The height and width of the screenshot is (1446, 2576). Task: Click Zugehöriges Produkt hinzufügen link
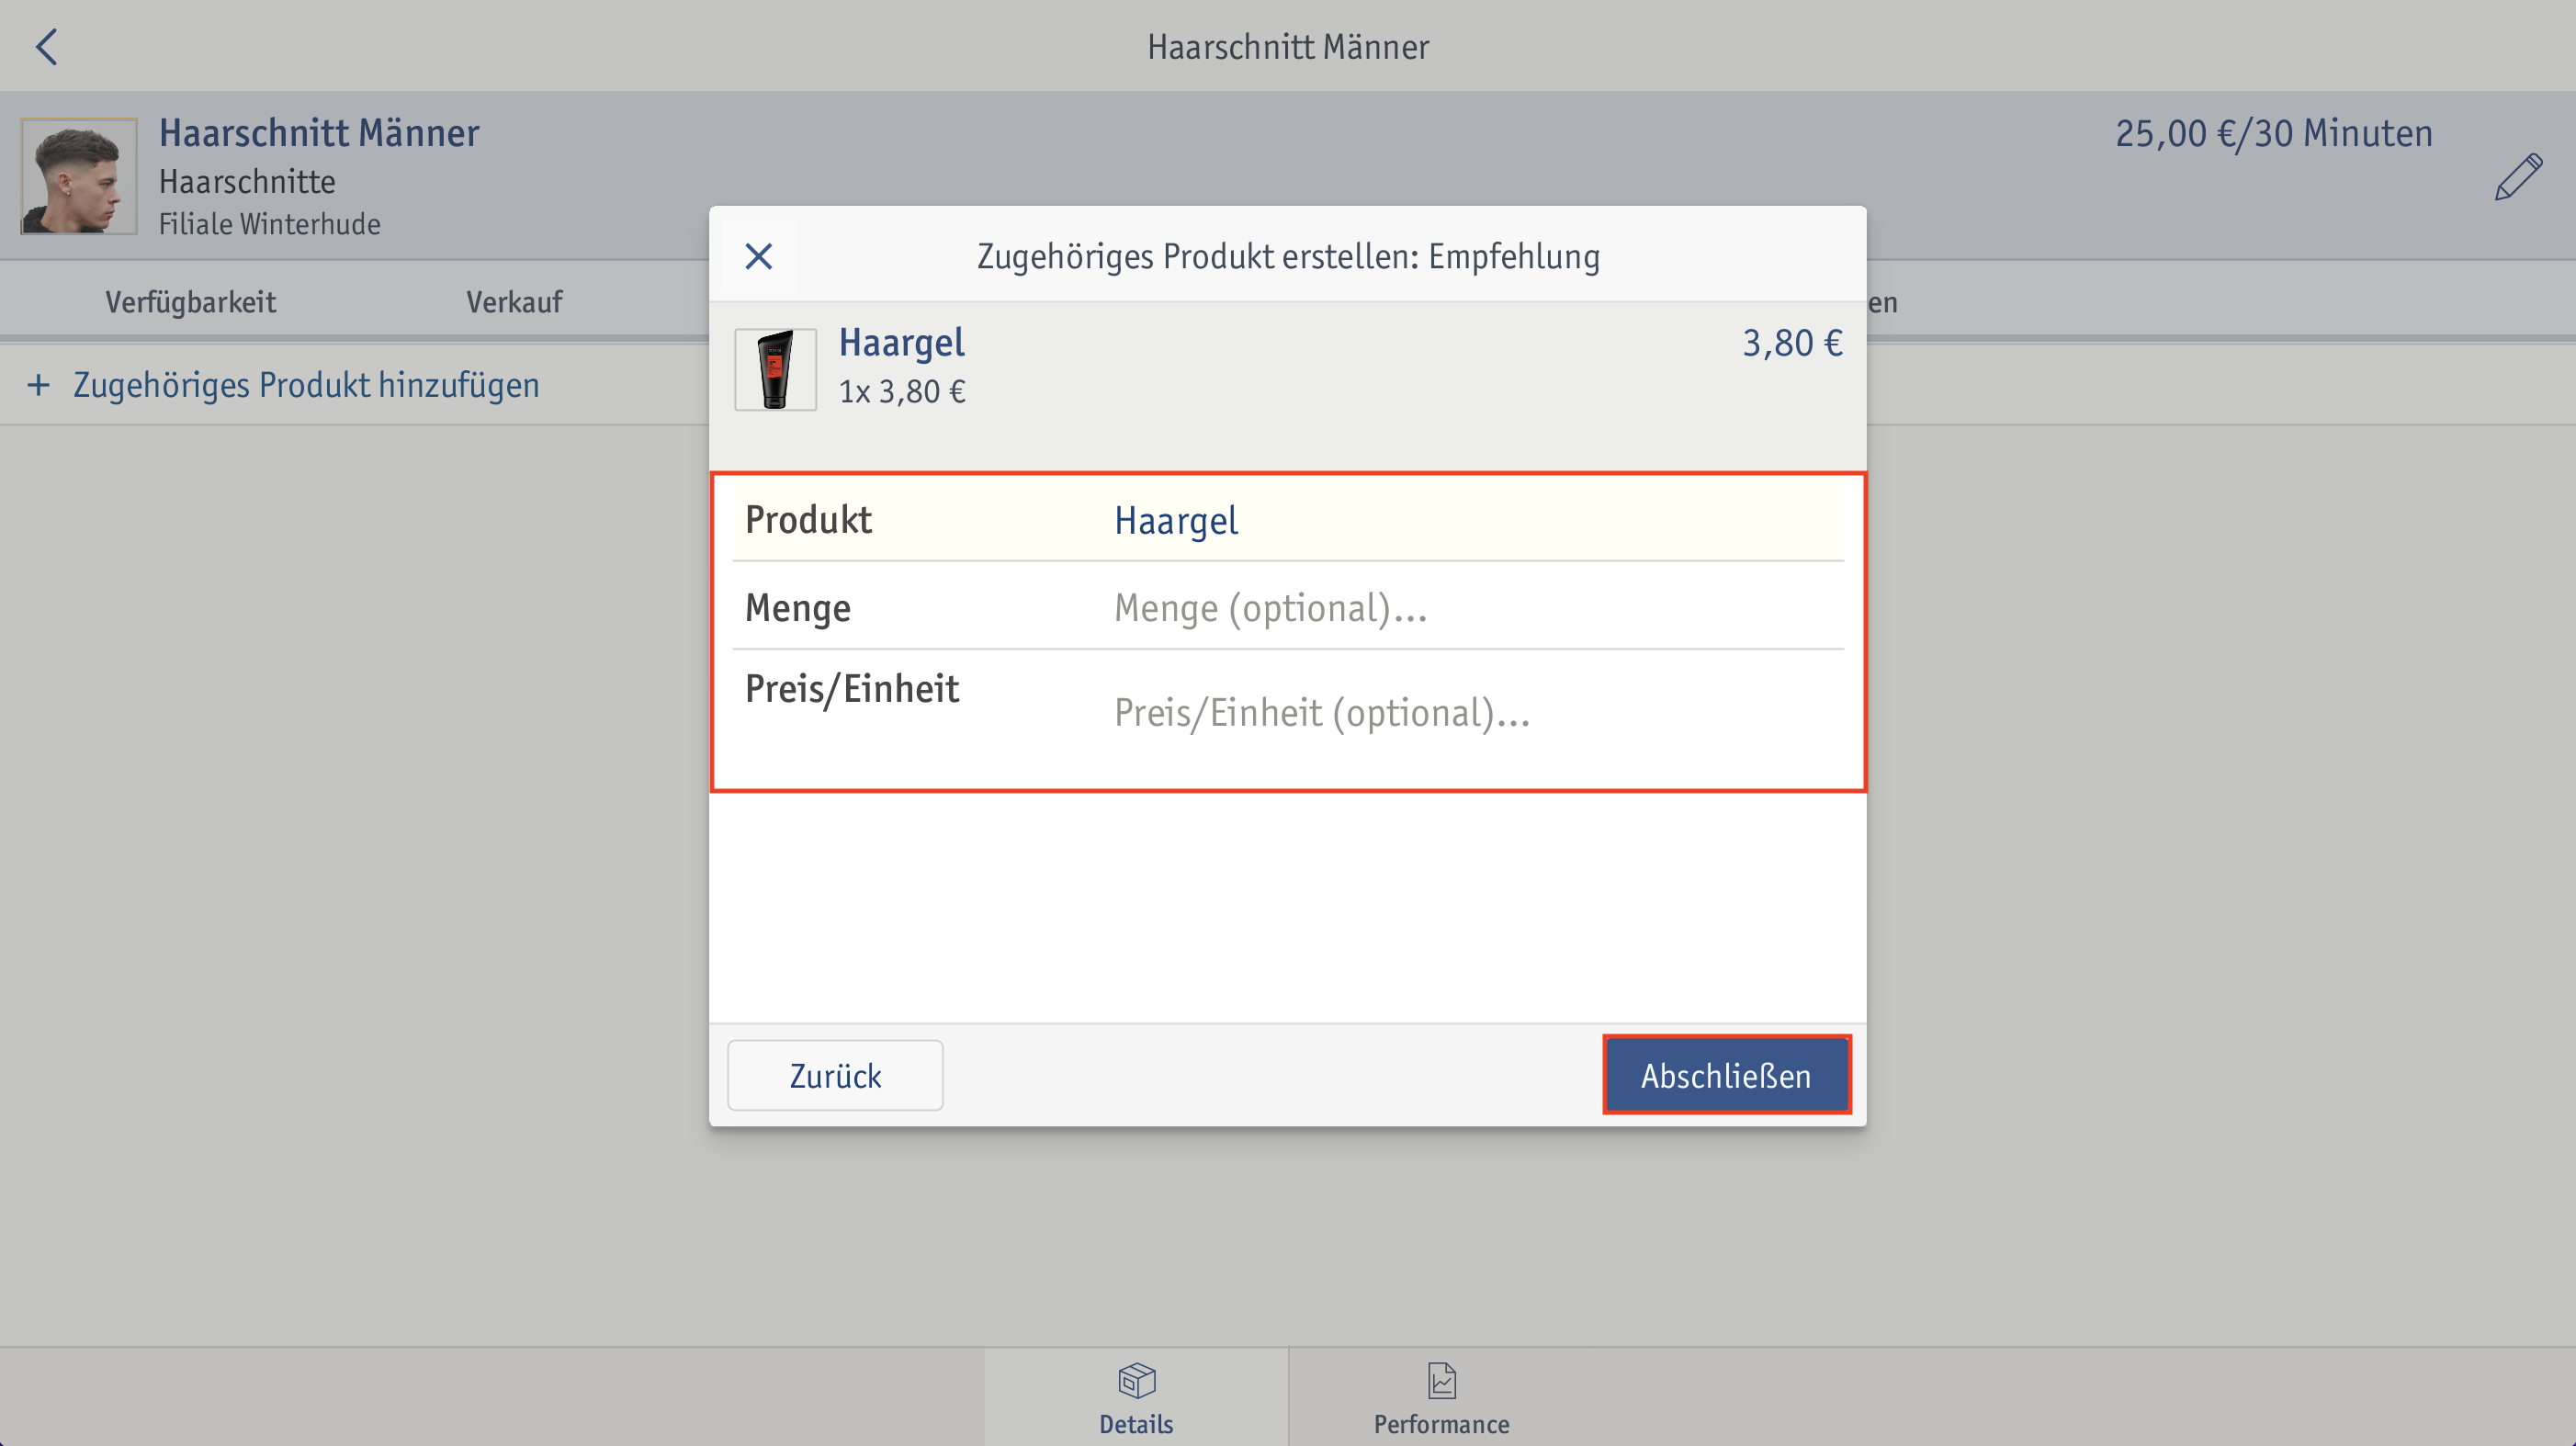pos(306,385)
